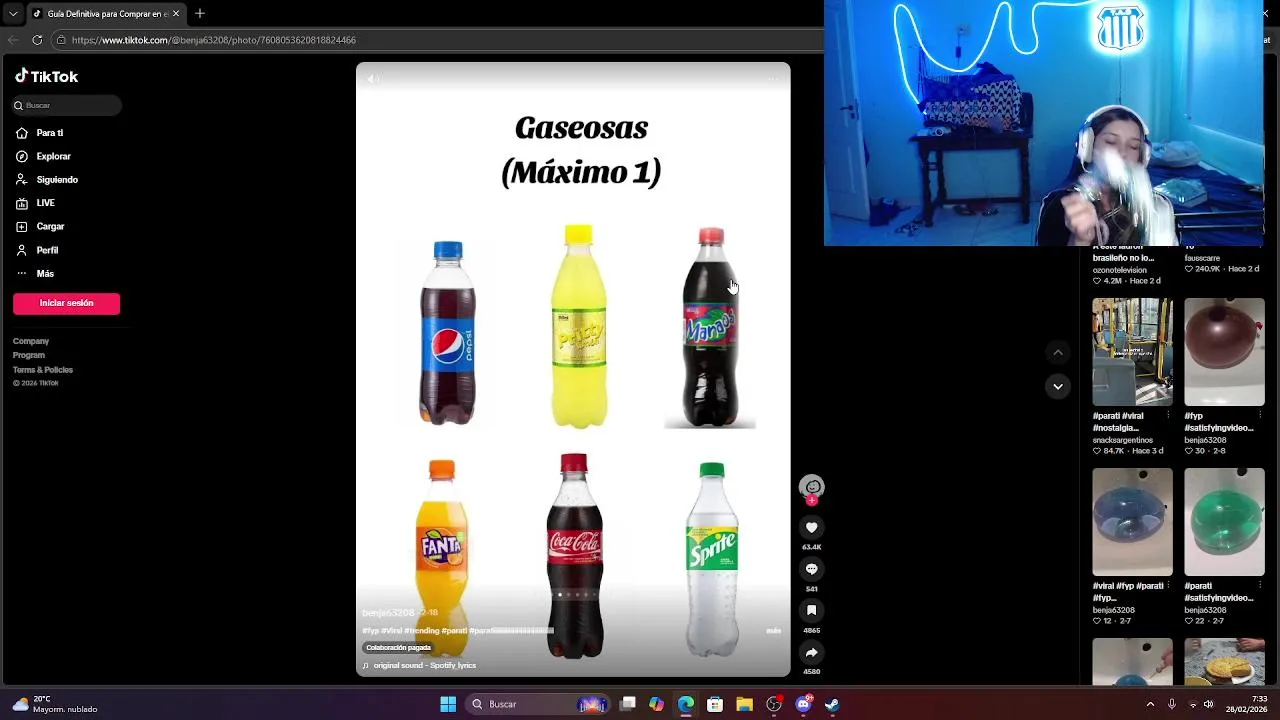1280x720 pixels.
Task: Toggle the post's mute speaker icon
Action: (373, 79)
